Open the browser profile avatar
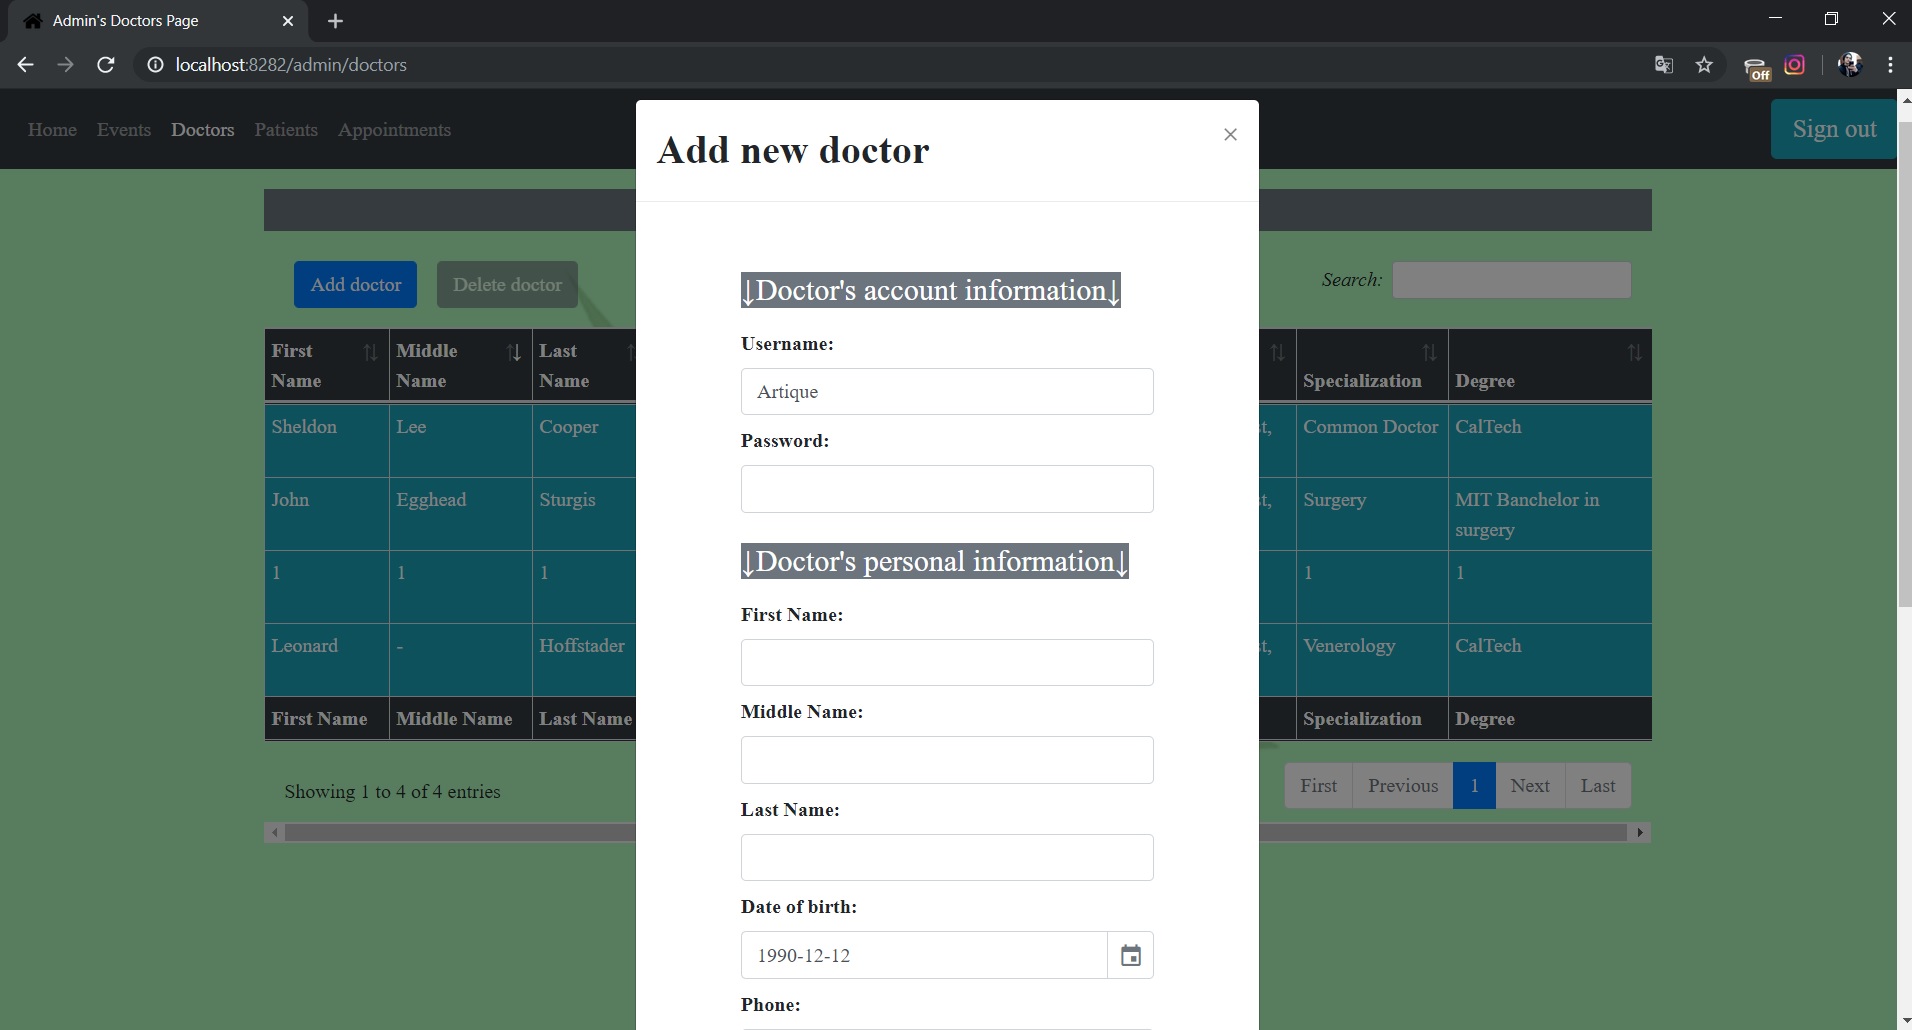Viewport: 1912px width, 1030px height. pyautogui.click(x=1850, y=65)
